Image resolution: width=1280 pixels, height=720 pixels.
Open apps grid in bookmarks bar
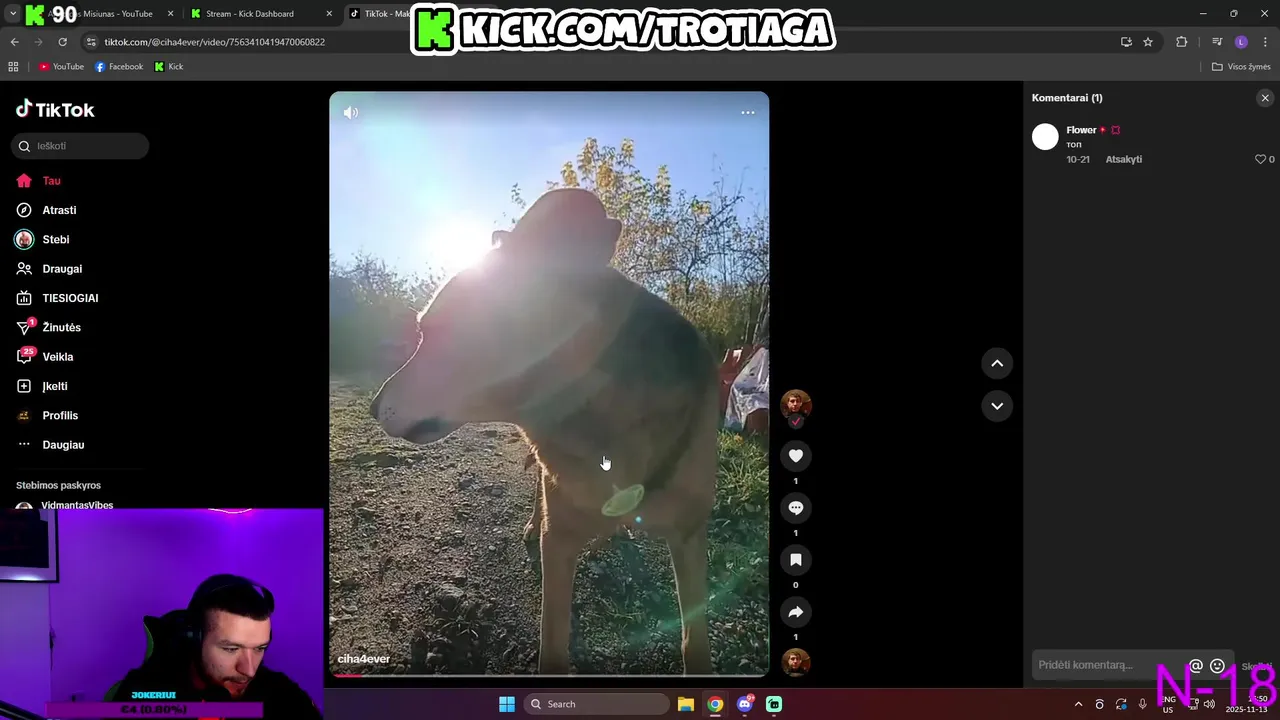coord(13,67)
